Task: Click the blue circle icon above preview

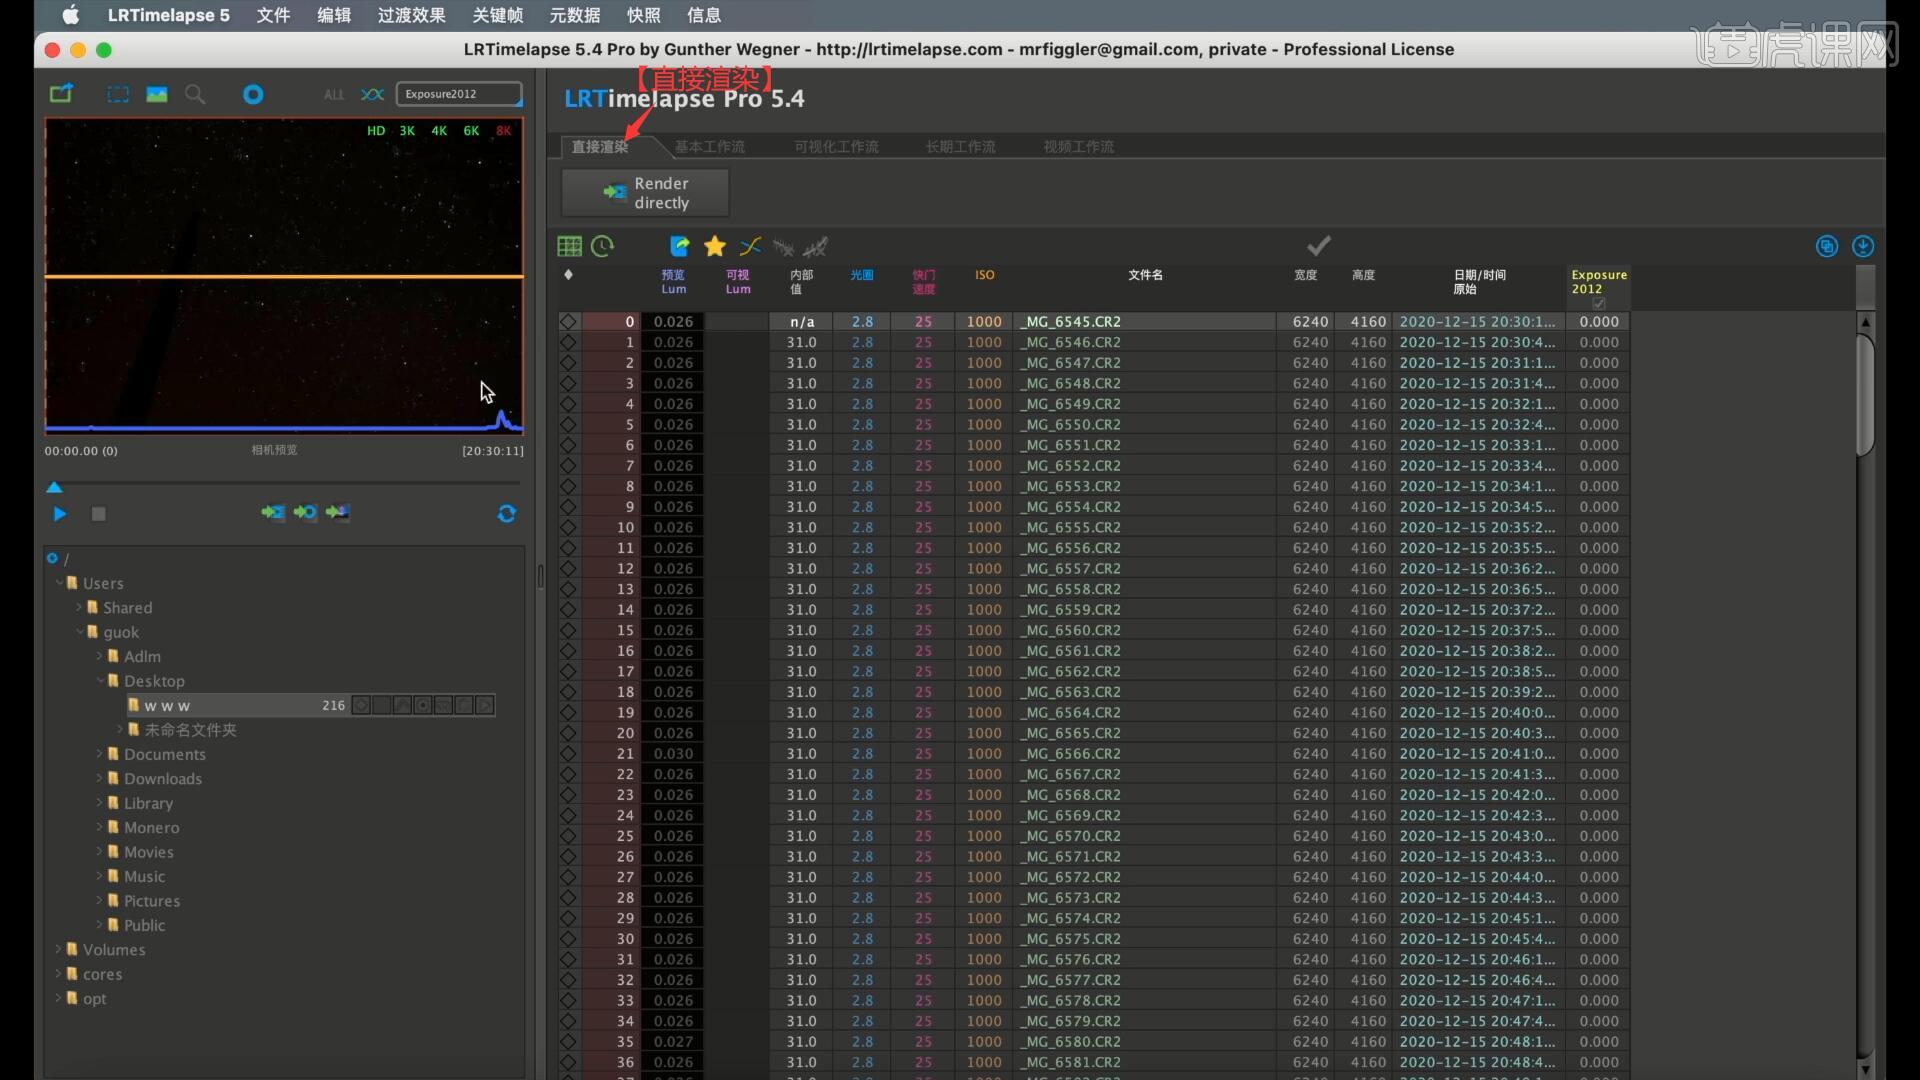Action: coord(253,94)
